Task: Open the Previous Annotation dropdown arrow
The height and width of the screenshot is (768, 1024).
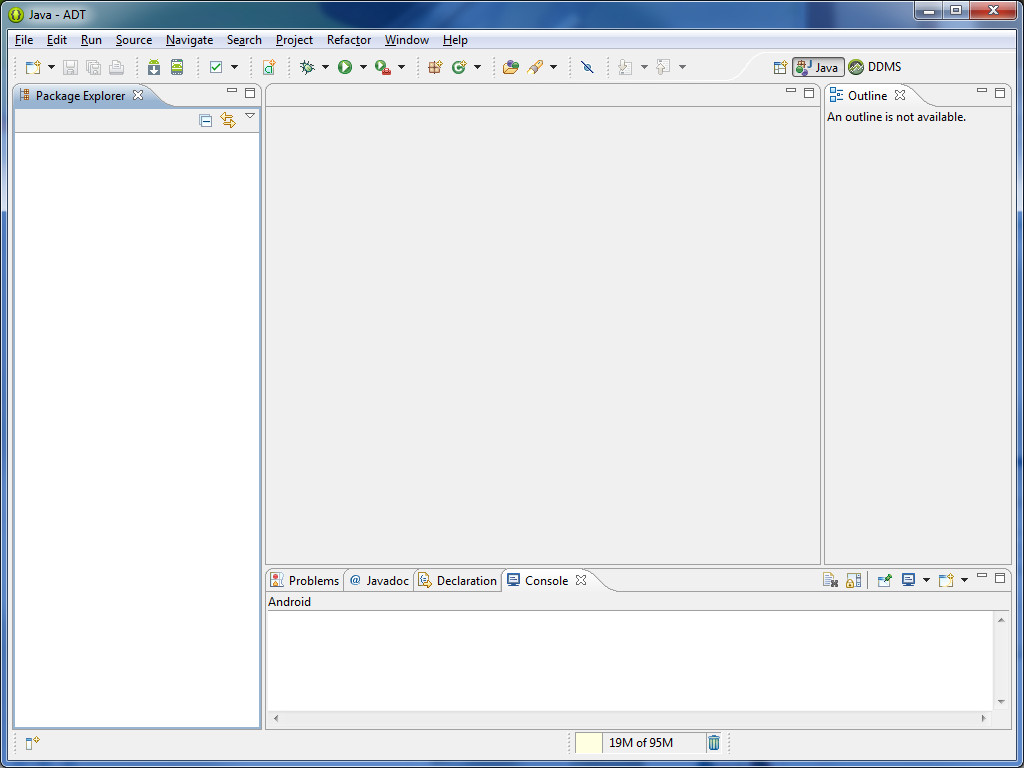Action: click(x=682, y=67)
